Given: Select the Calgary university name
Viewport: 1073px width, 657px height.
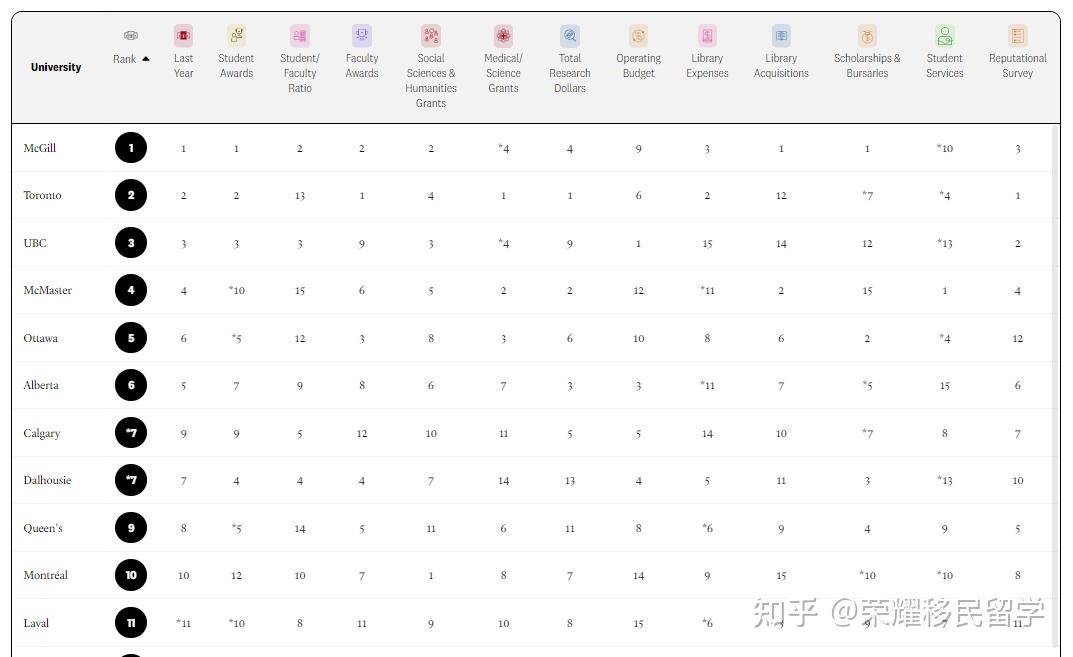Looking at the screenshot, I should pos(42,433).
